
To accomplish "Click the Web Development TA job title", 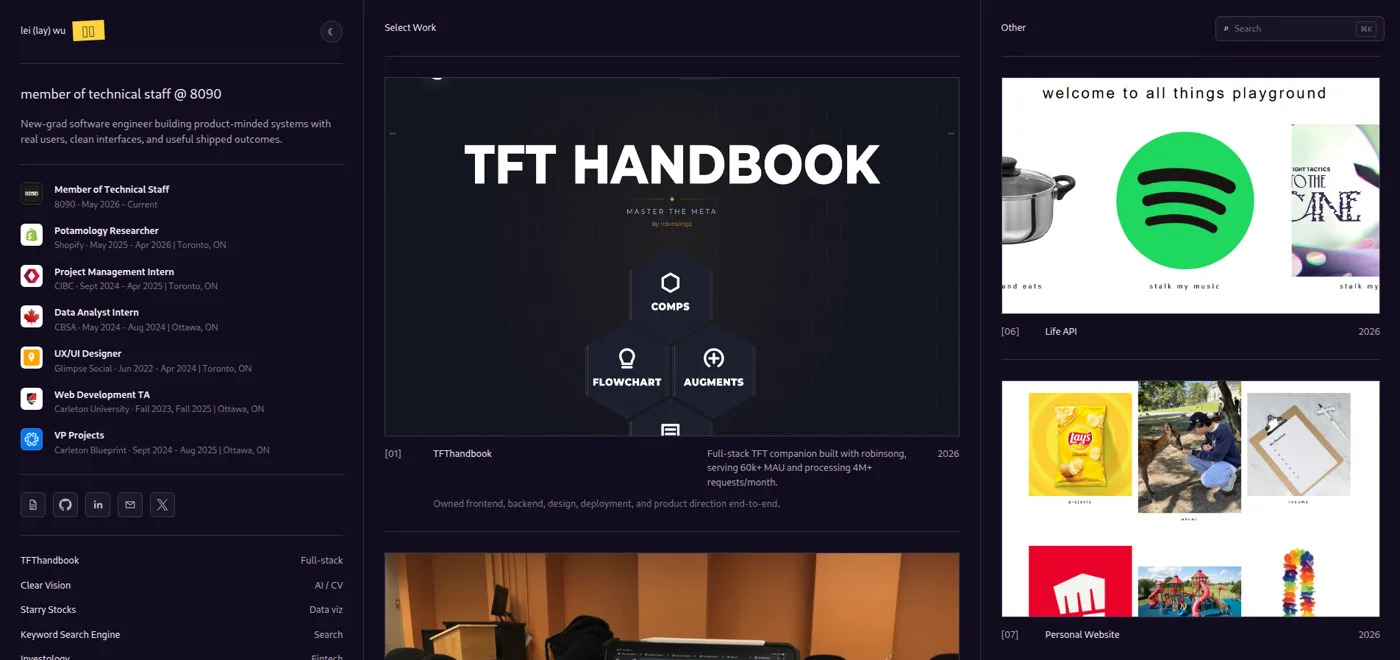I will [102, 395].
